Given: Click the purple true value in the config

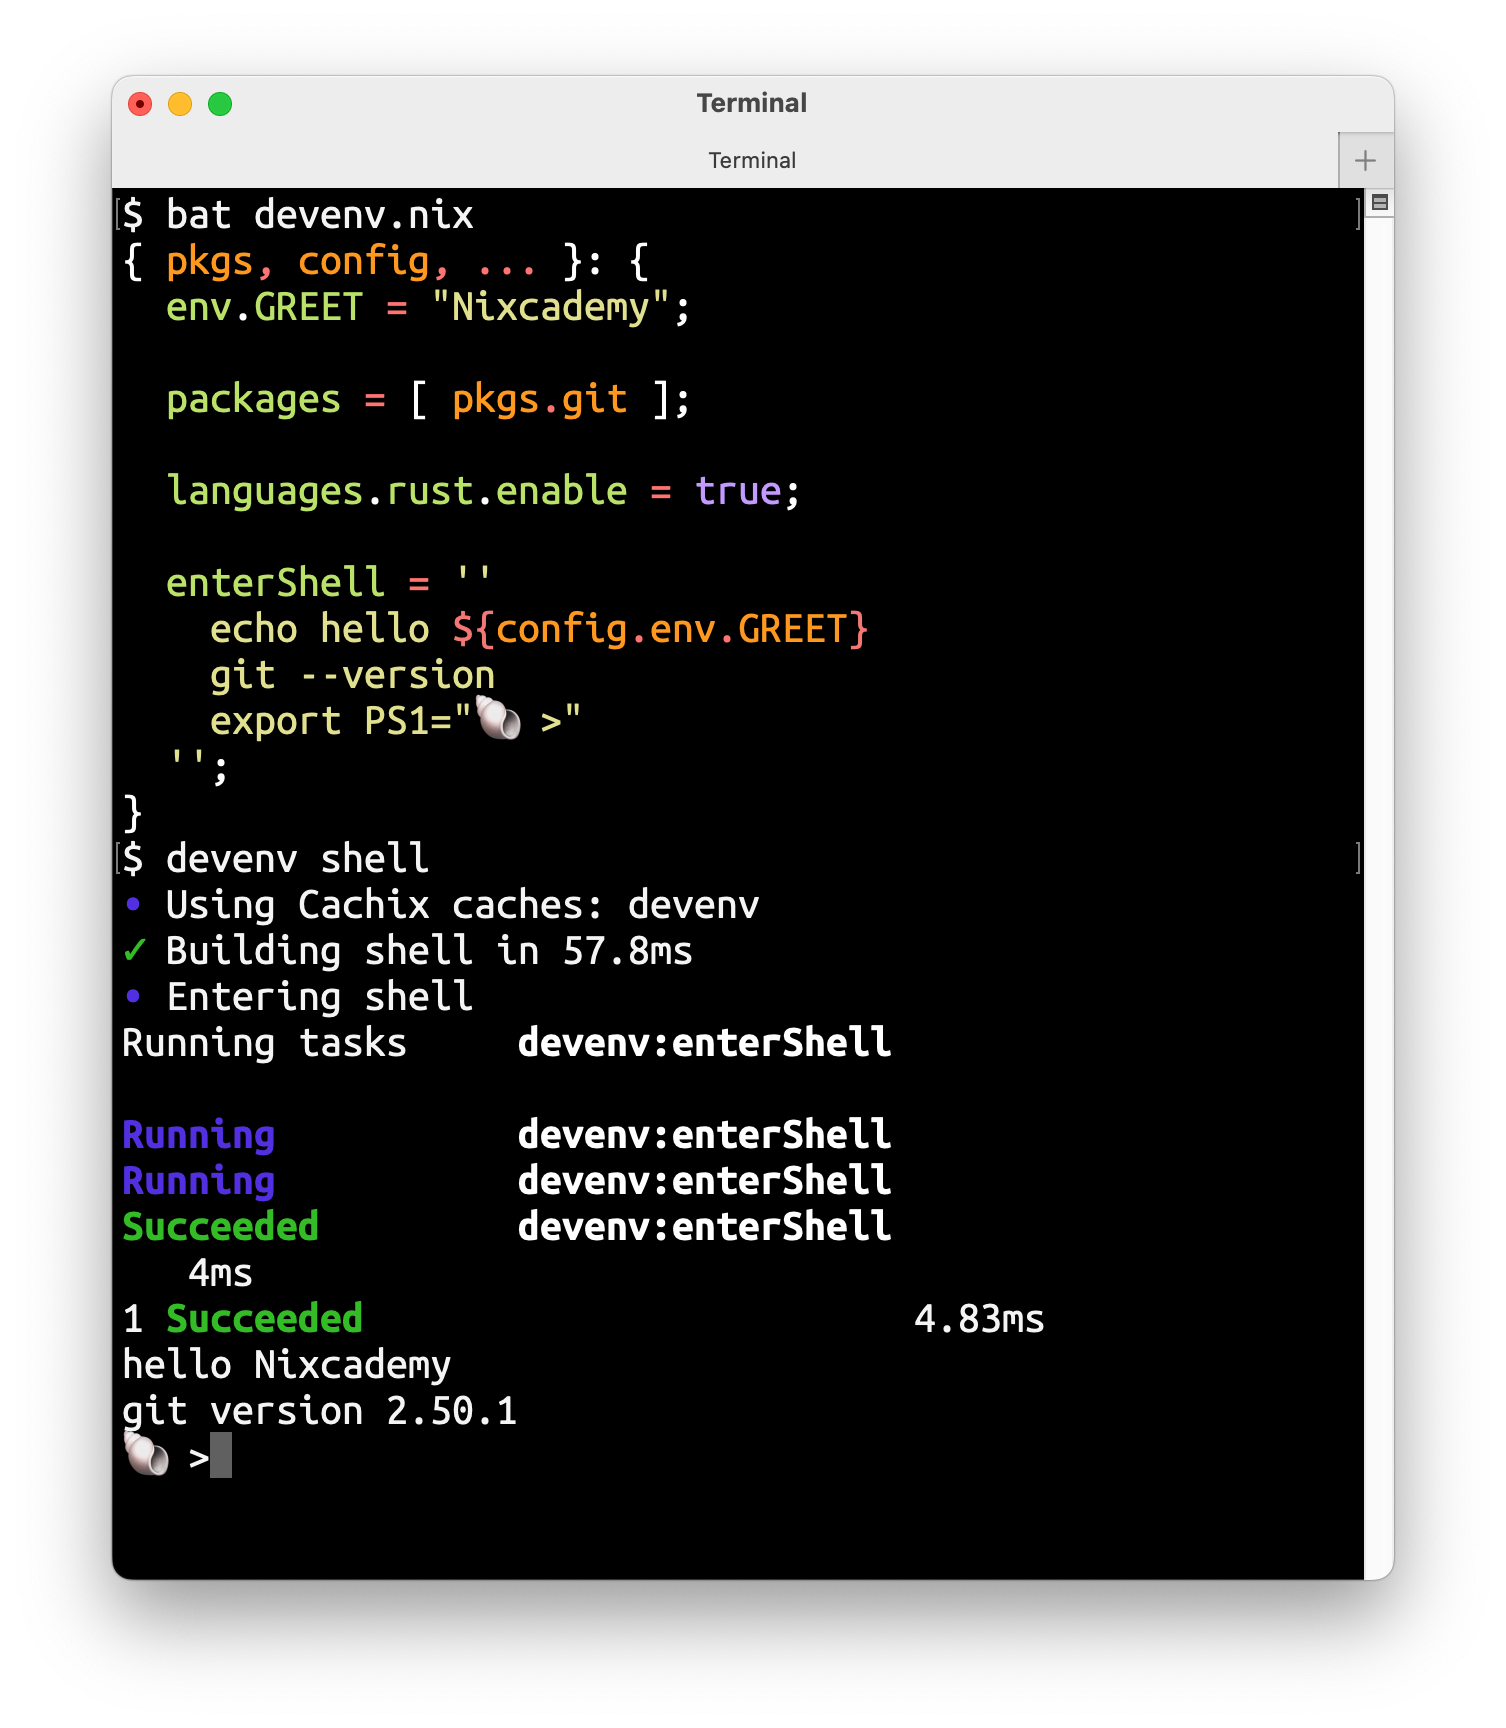Looking at the screenshot, I should (738, 491).
